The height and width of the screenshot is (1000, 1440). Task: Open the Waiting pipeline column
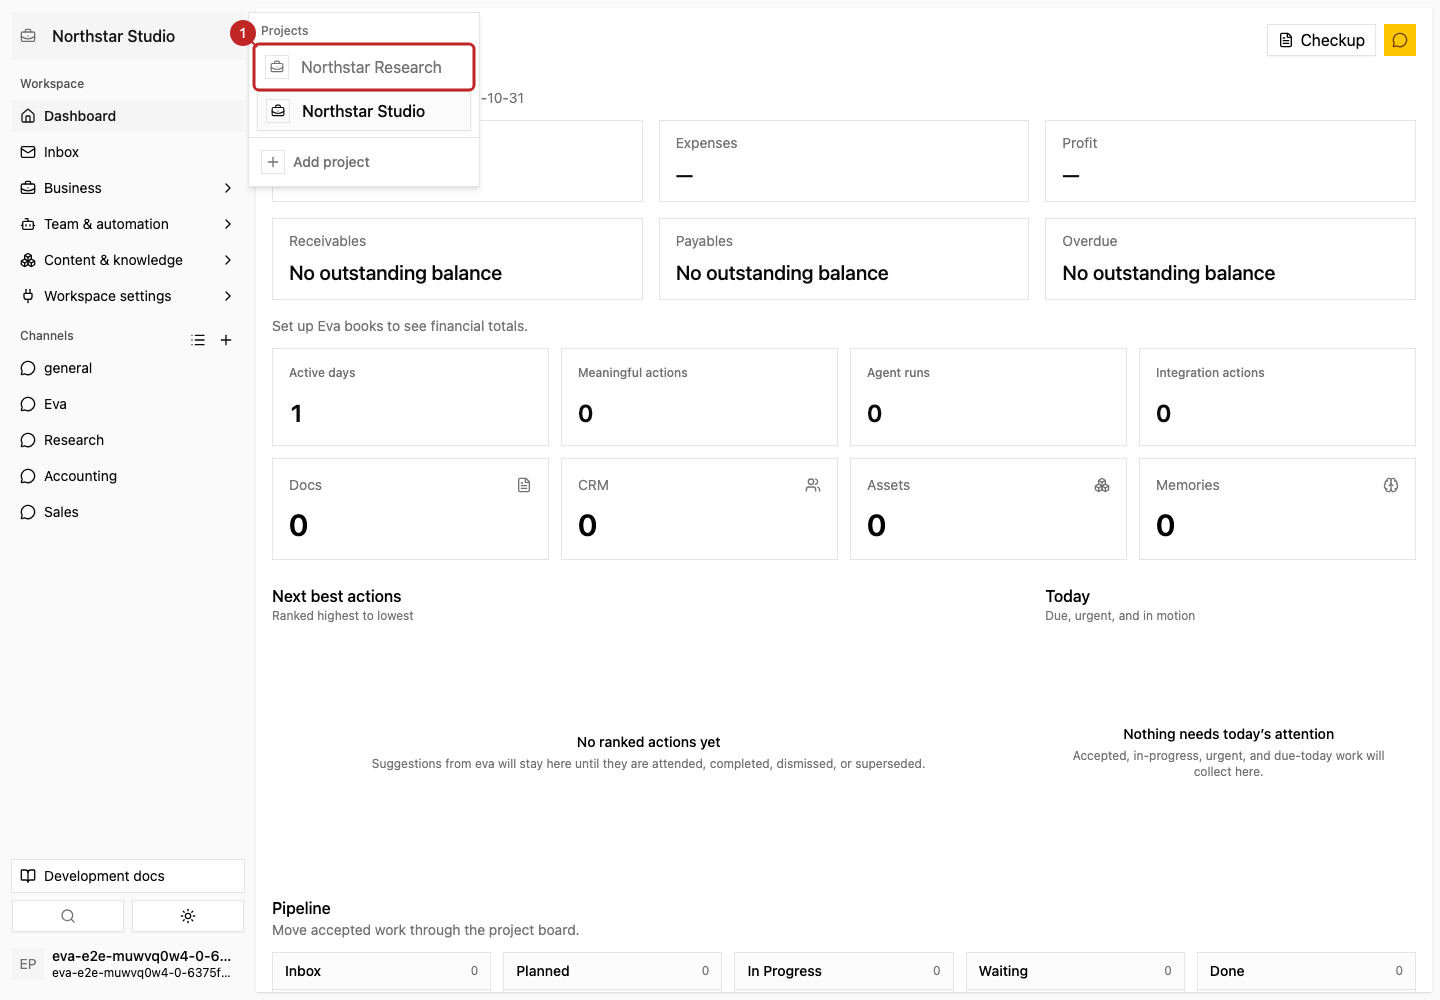[1075, 971]
